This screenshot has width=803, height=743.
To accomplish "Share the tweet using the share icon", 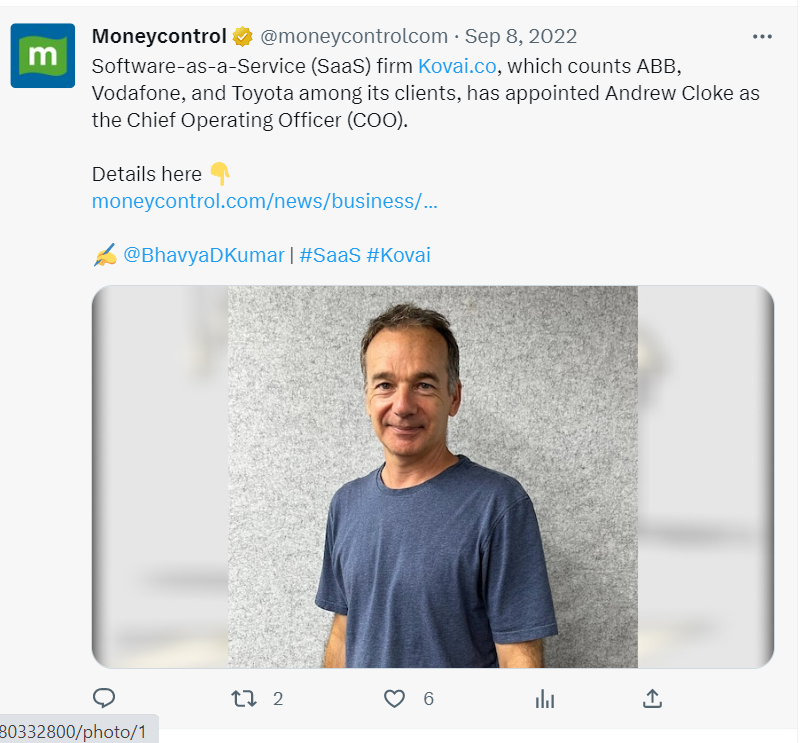I will click(651, 698).
